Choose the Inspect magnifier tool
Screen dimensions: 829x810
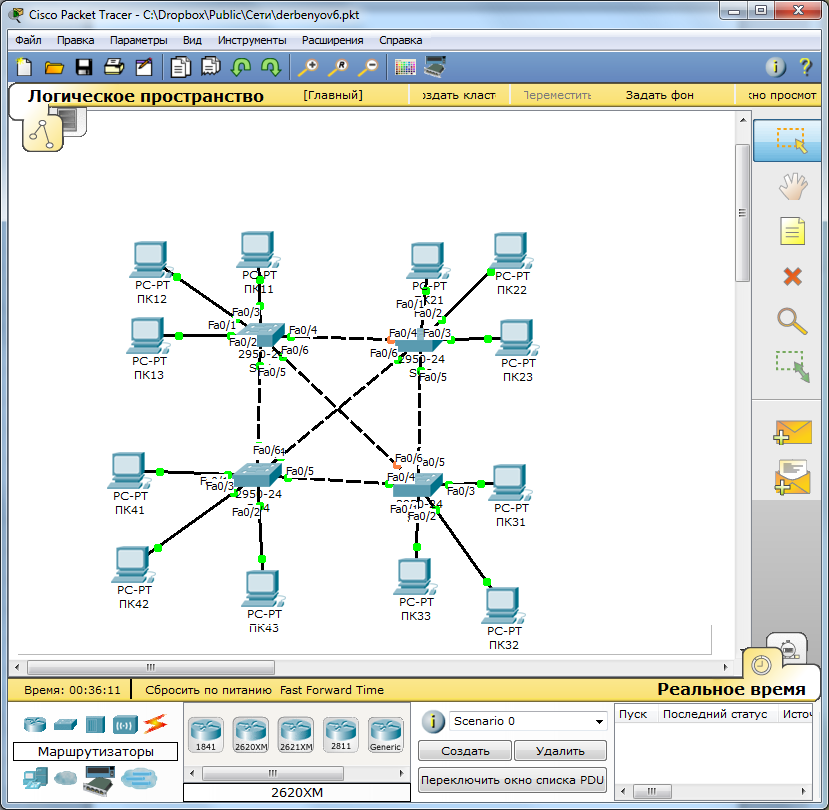click(x=792, y=321)
